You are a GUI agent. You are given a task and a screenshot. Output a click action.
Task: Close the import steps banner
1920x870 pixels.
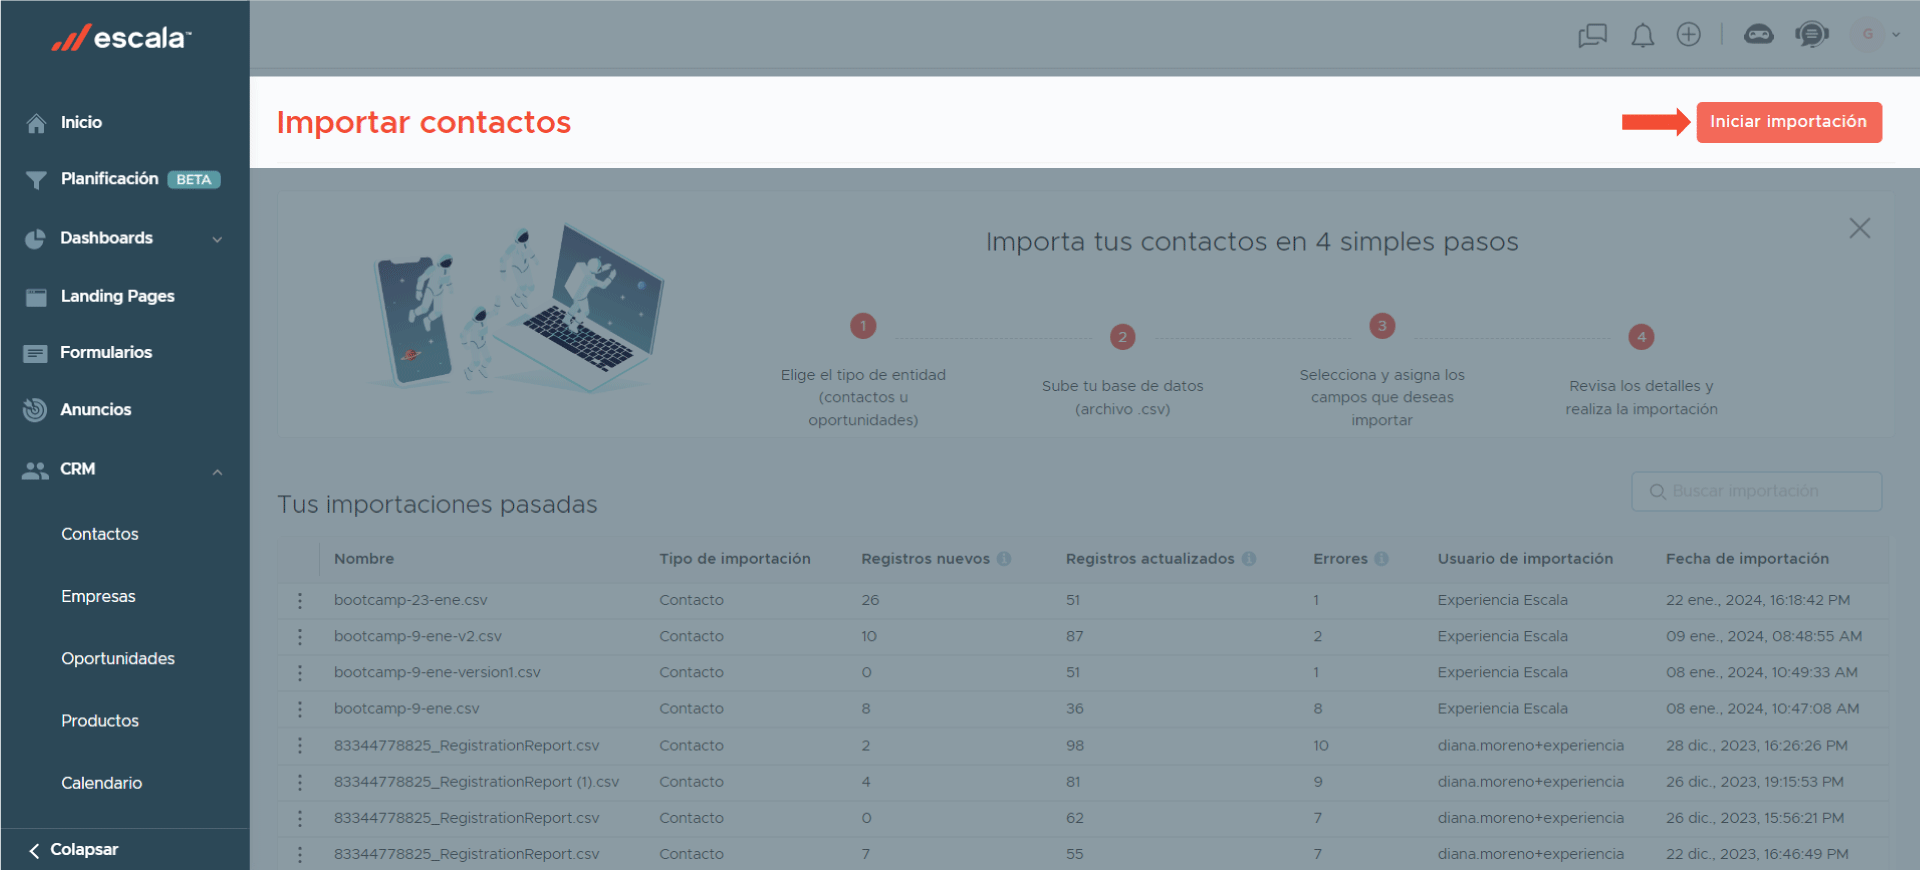click(x=1859, y=228)
